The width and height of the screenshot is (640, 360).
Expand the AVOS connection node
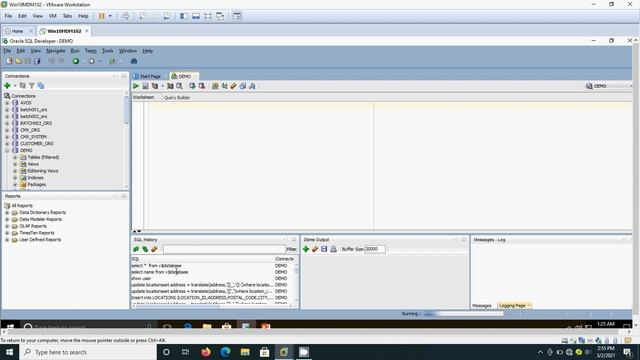[7, 103]
